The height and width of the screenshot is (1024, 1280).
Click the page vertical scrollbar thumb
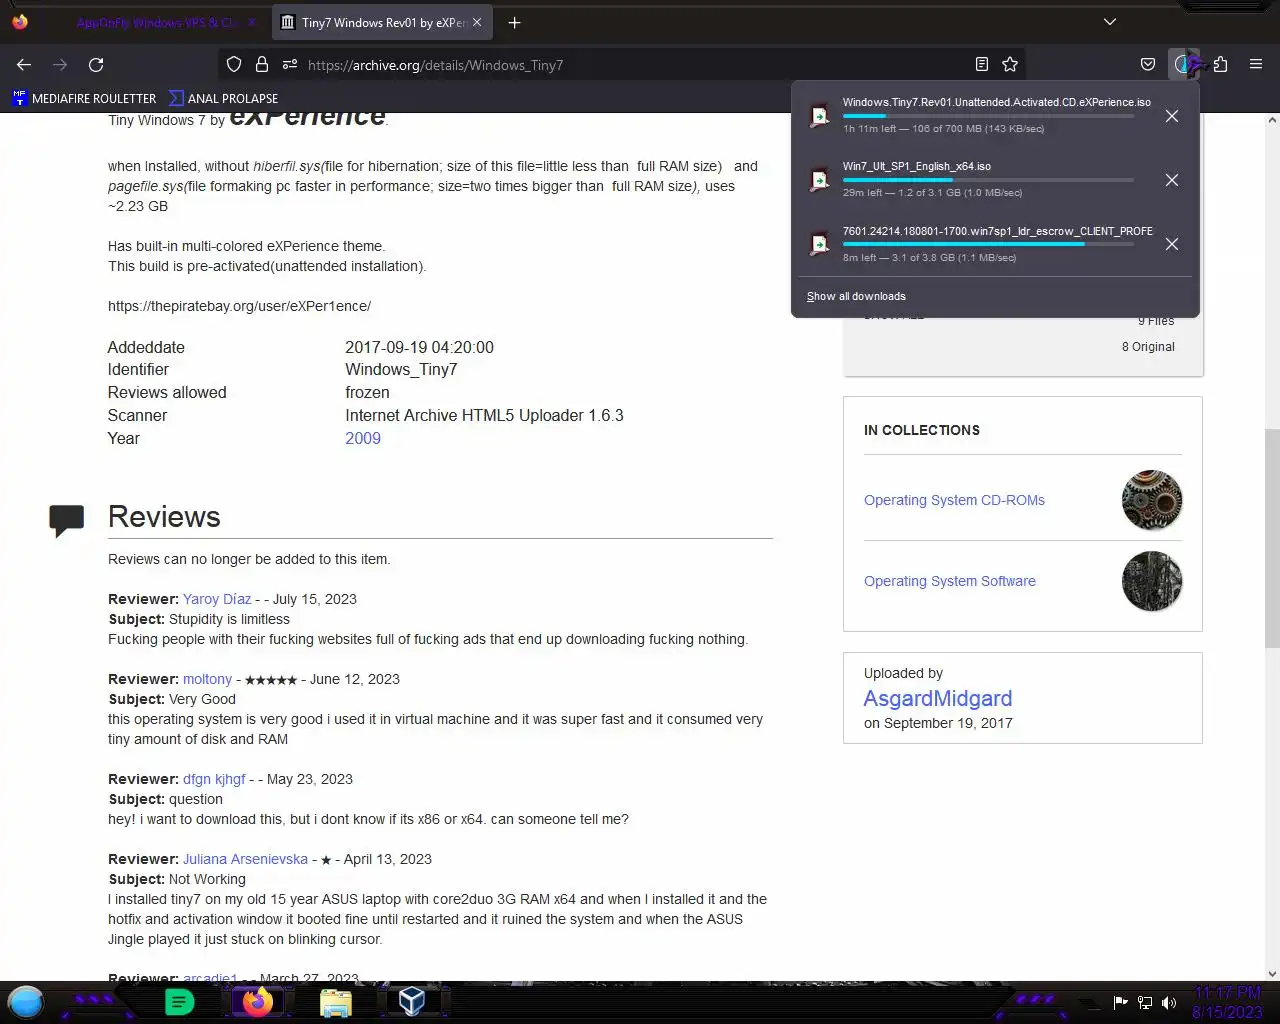[x=1272, y=538]
